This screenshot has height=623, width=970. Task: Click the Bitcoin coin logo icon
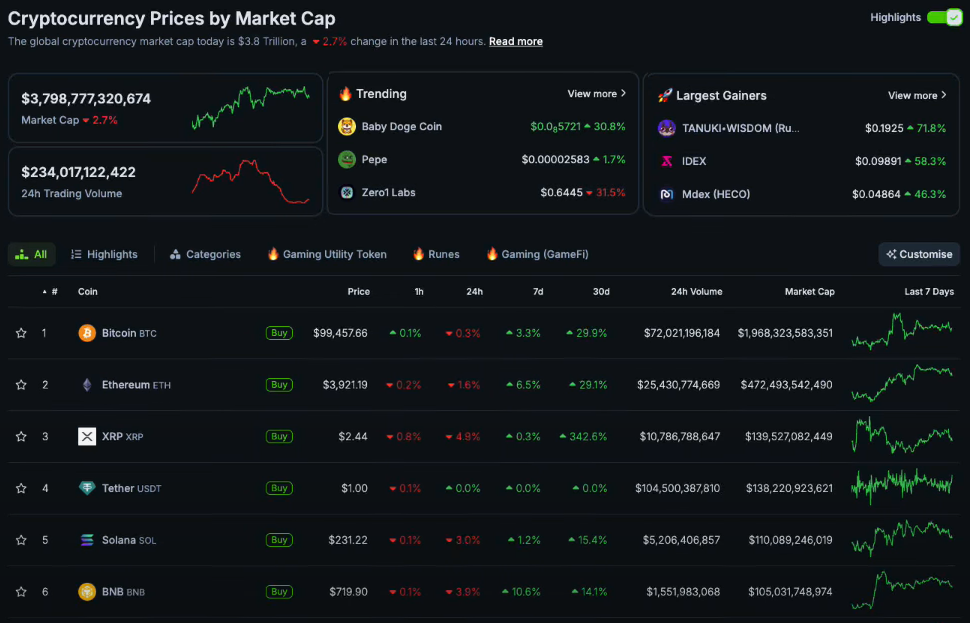click(x=87, y=333)
